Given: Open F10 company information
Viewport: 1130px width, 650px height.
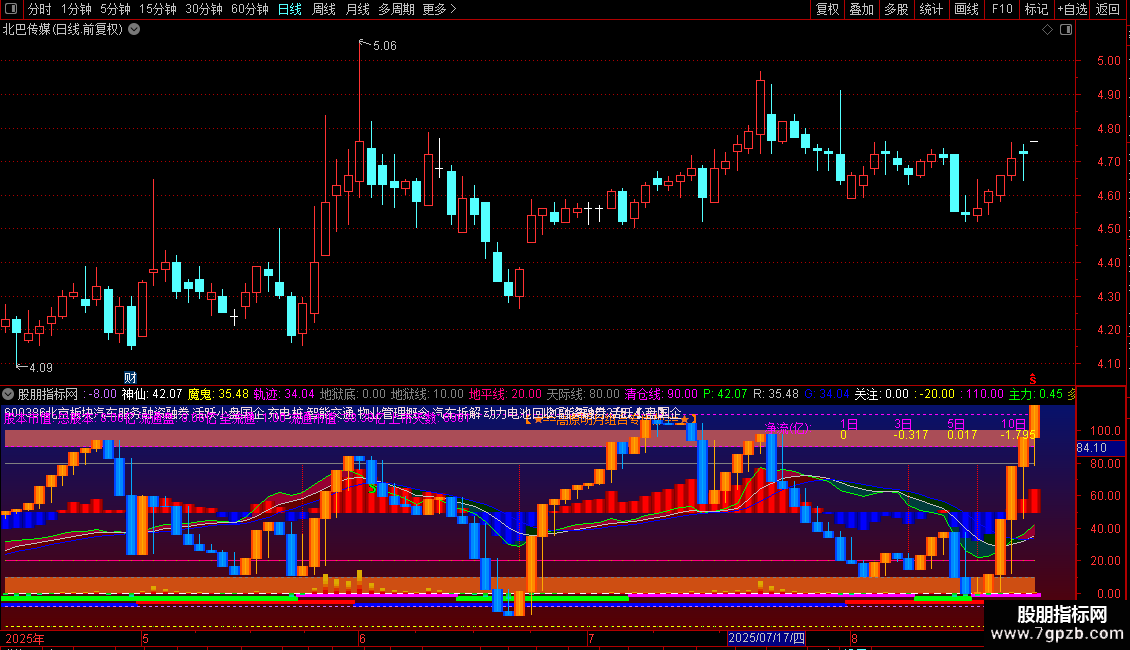Looking at the screenshot, I should 1002,9.
